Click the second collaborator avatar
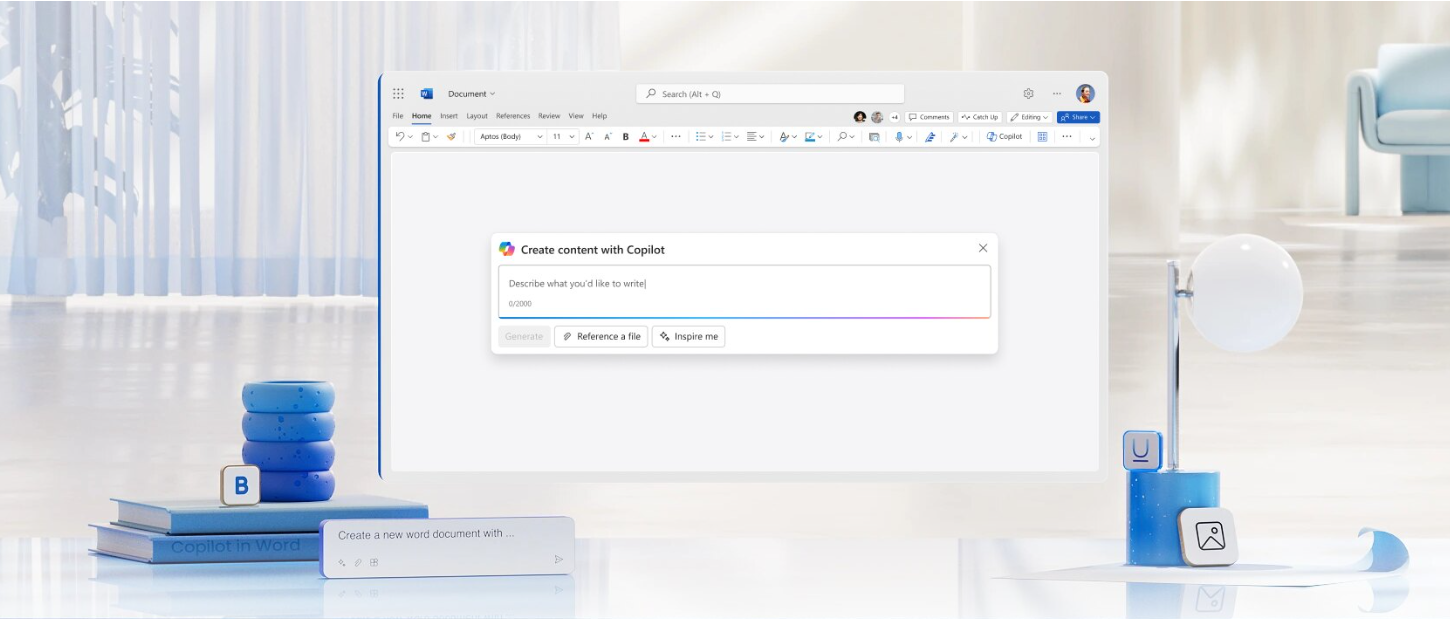Screen dimensions: 1450x619 click(x=877, y=117)
